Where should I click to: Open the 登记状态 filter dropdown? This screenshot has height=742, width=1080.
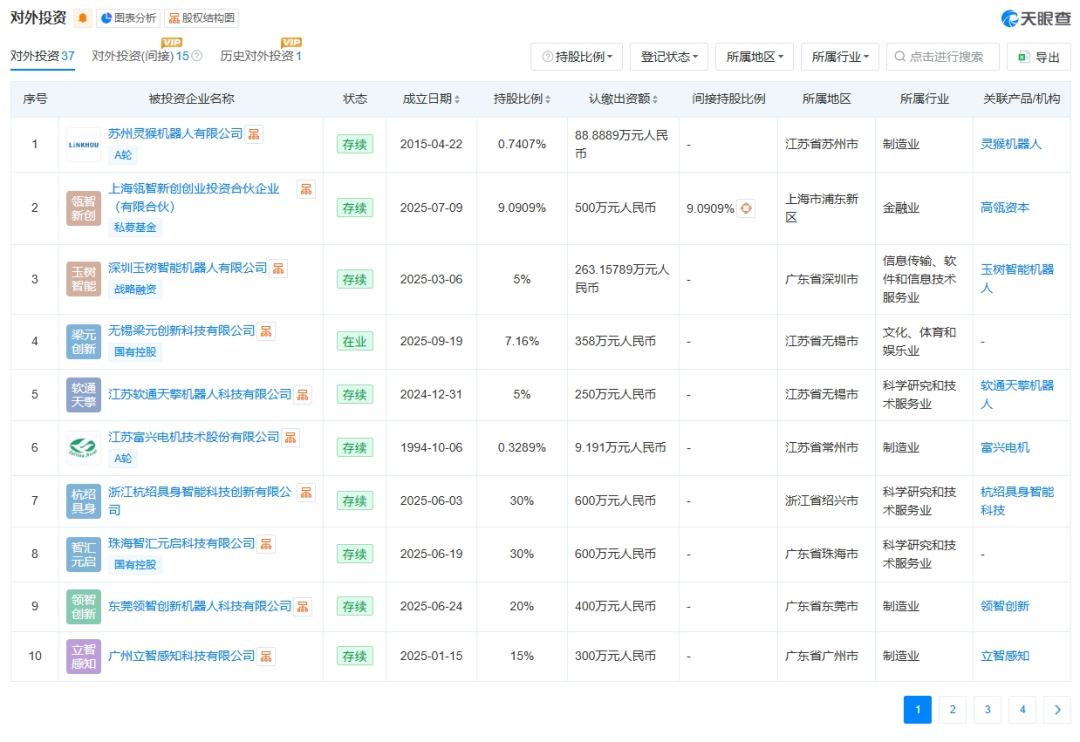[669, 57]
